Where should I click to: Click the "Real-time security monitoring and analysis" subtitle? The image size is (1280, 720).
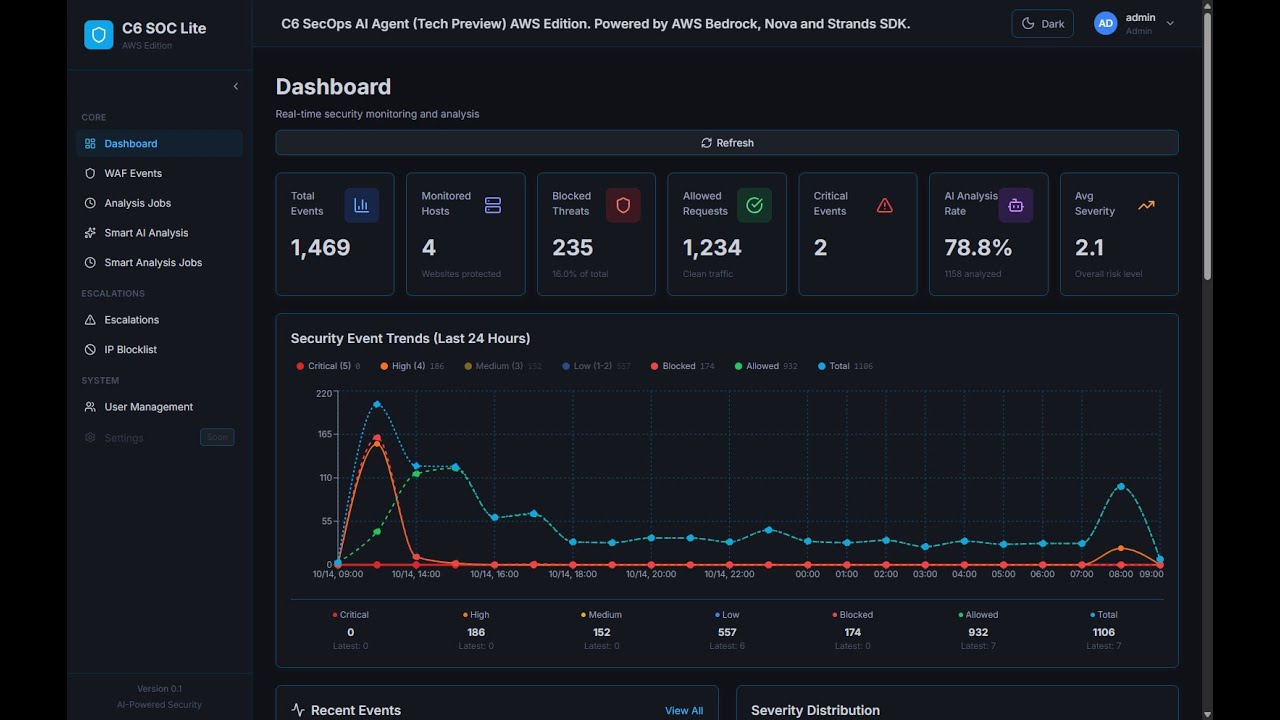[378, 114]
